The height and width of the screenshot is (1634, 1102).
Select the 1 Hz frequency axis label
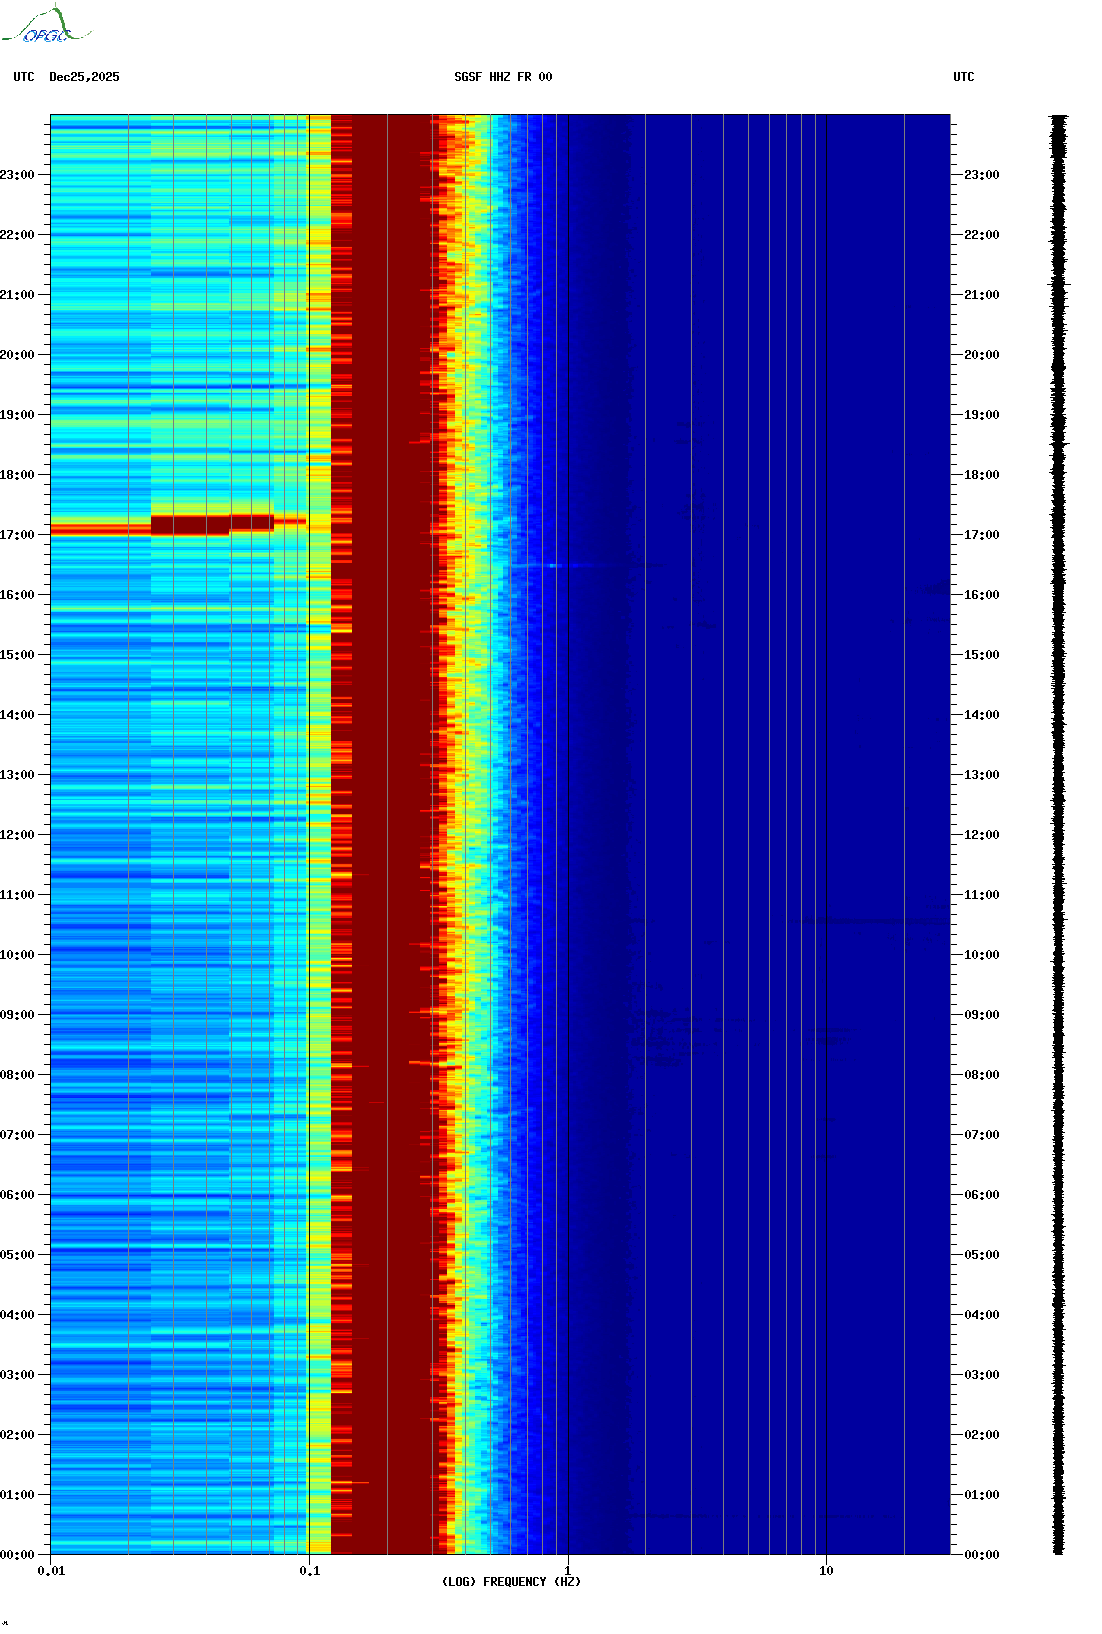coord(568,1571)
